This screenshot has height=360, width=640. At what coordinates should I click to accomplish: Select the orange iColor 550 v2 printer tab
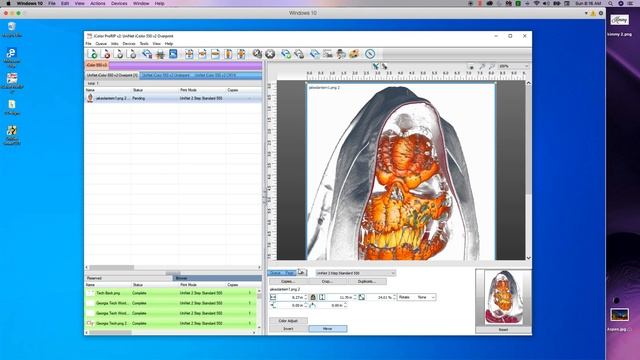coord(97,65)
